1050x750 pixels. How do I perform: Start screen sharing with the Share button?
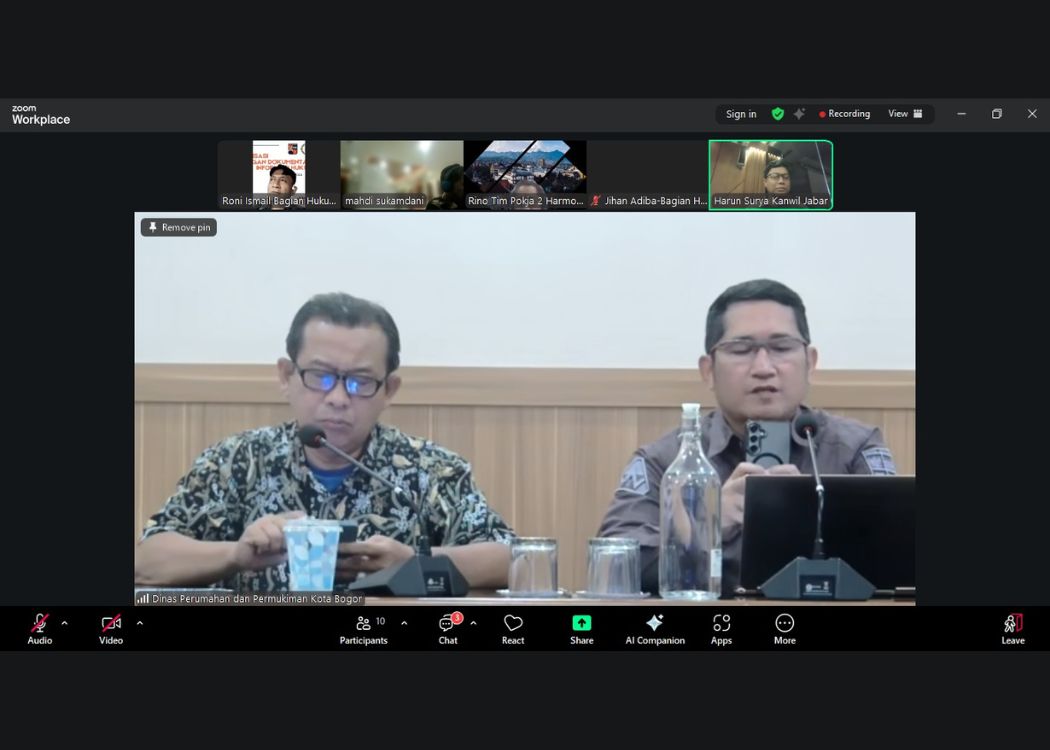582,628
